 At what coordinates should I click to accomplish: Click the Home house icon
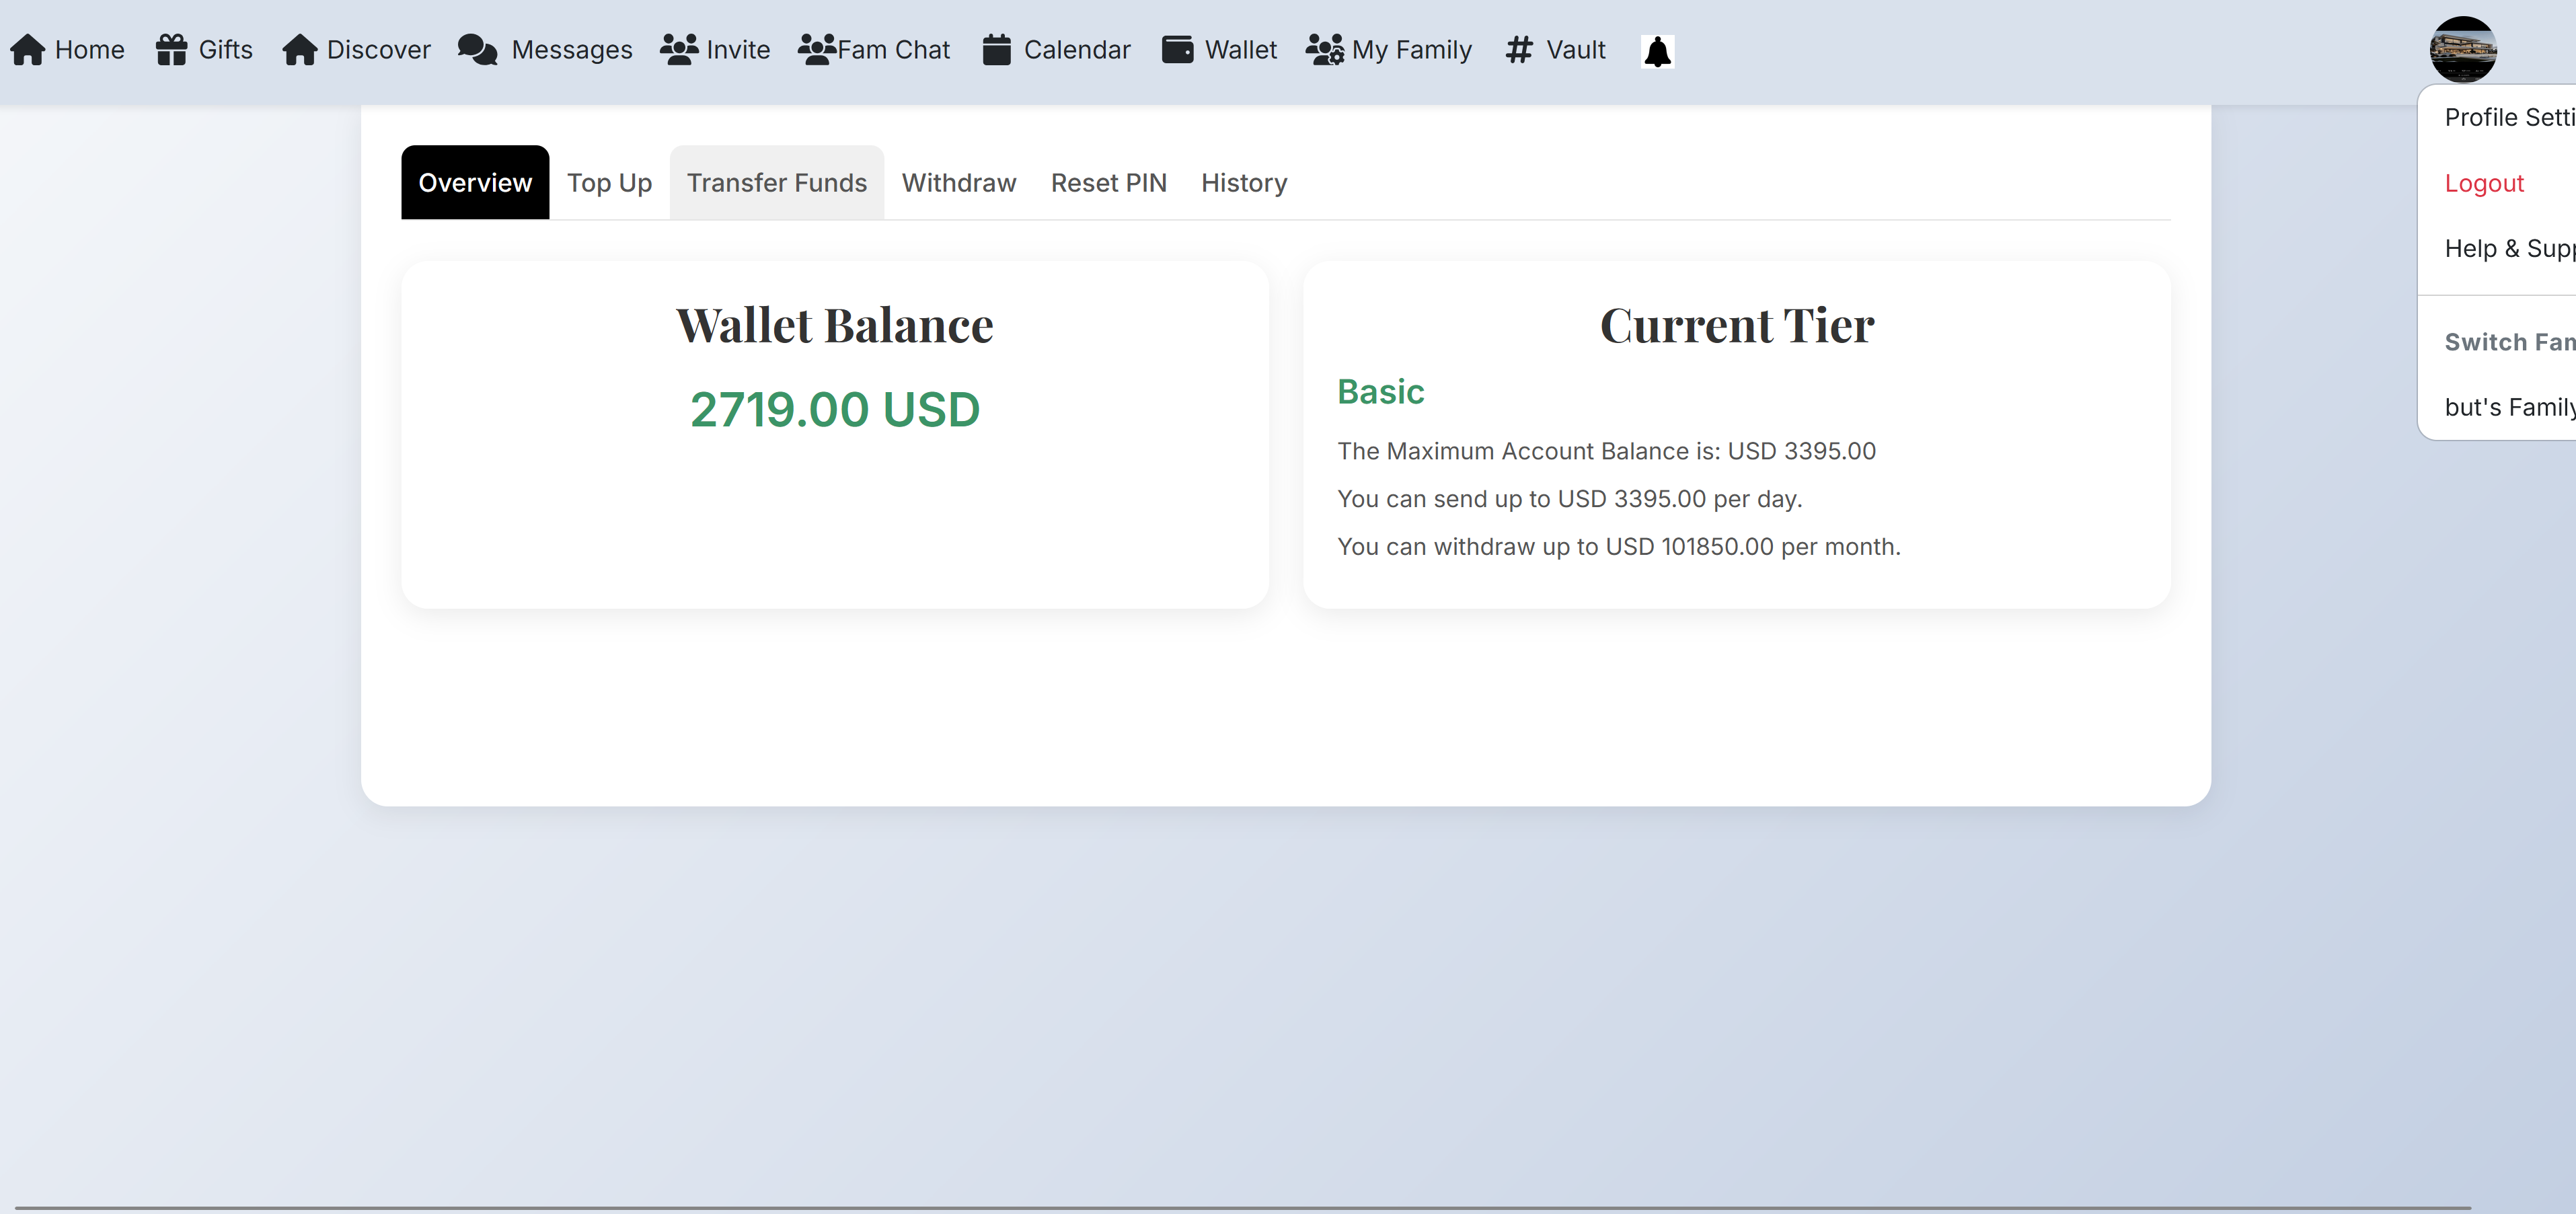pyautogui.click(x=28, y=50)
